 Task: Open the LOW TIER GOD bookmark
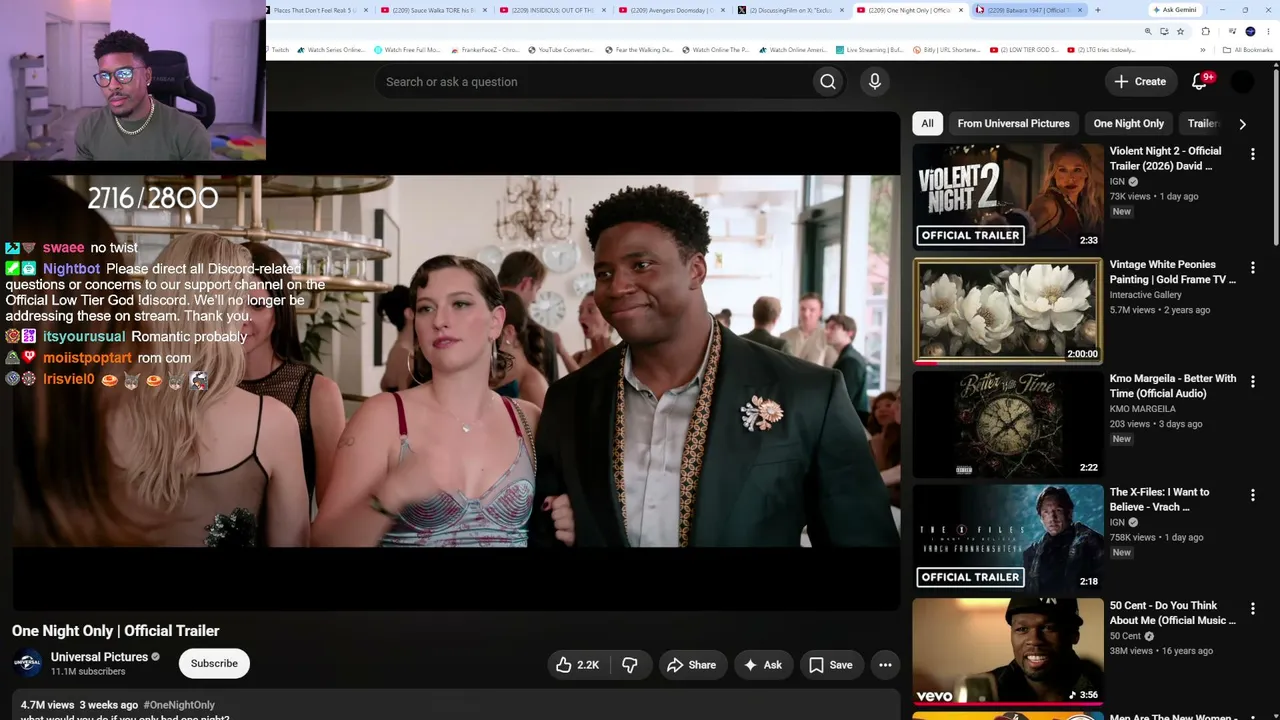pyautogui.click(x=1023, y=50)
